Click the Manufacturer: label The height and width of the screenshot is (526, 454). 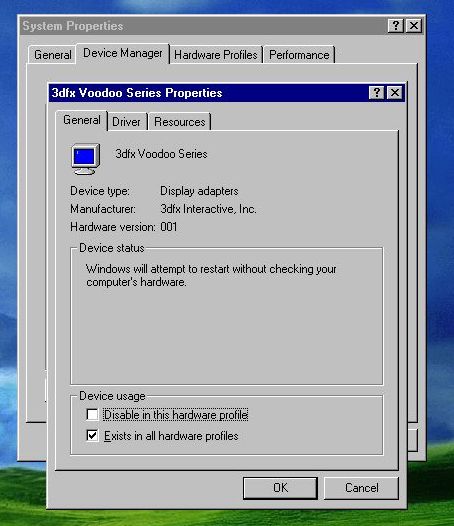pos(103,209)
